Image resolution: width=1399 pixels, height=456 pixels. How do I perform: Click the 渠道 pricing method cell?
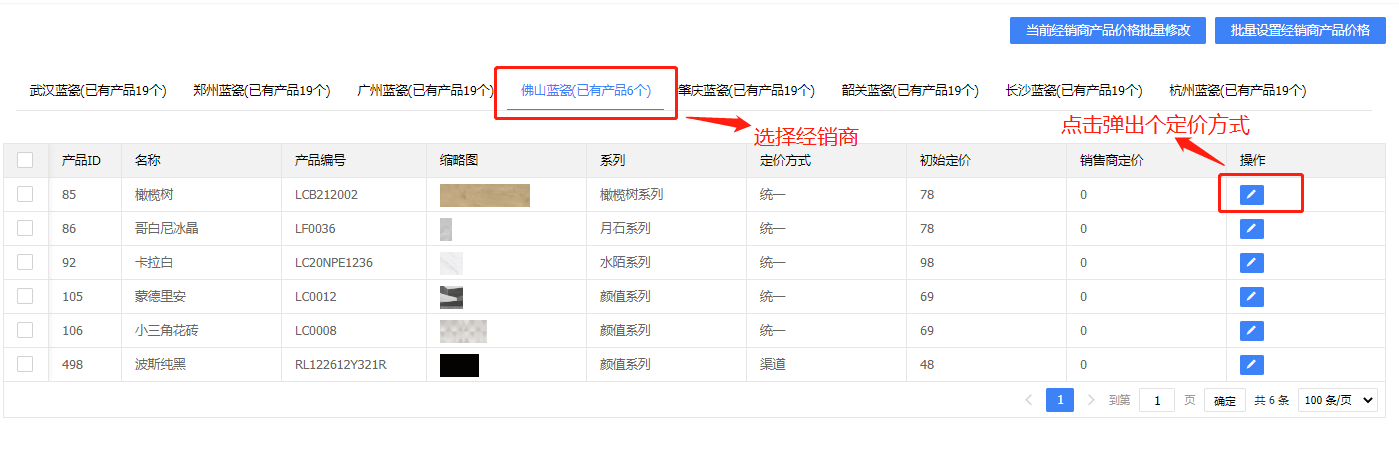(773, 365)
